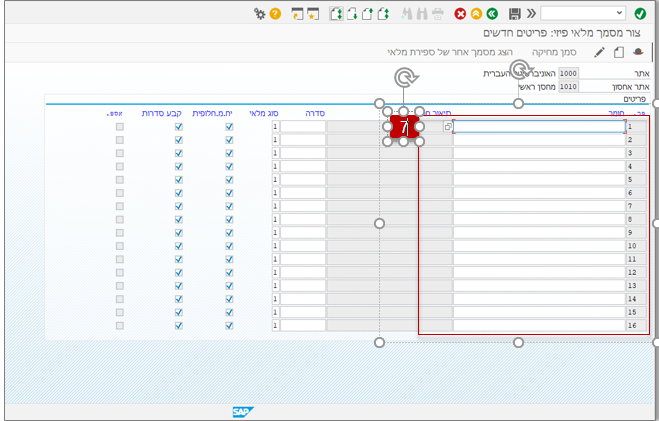Click the plant field containing 1000
Viewport: 659px width, 421px height.
(x=568, y=73)
